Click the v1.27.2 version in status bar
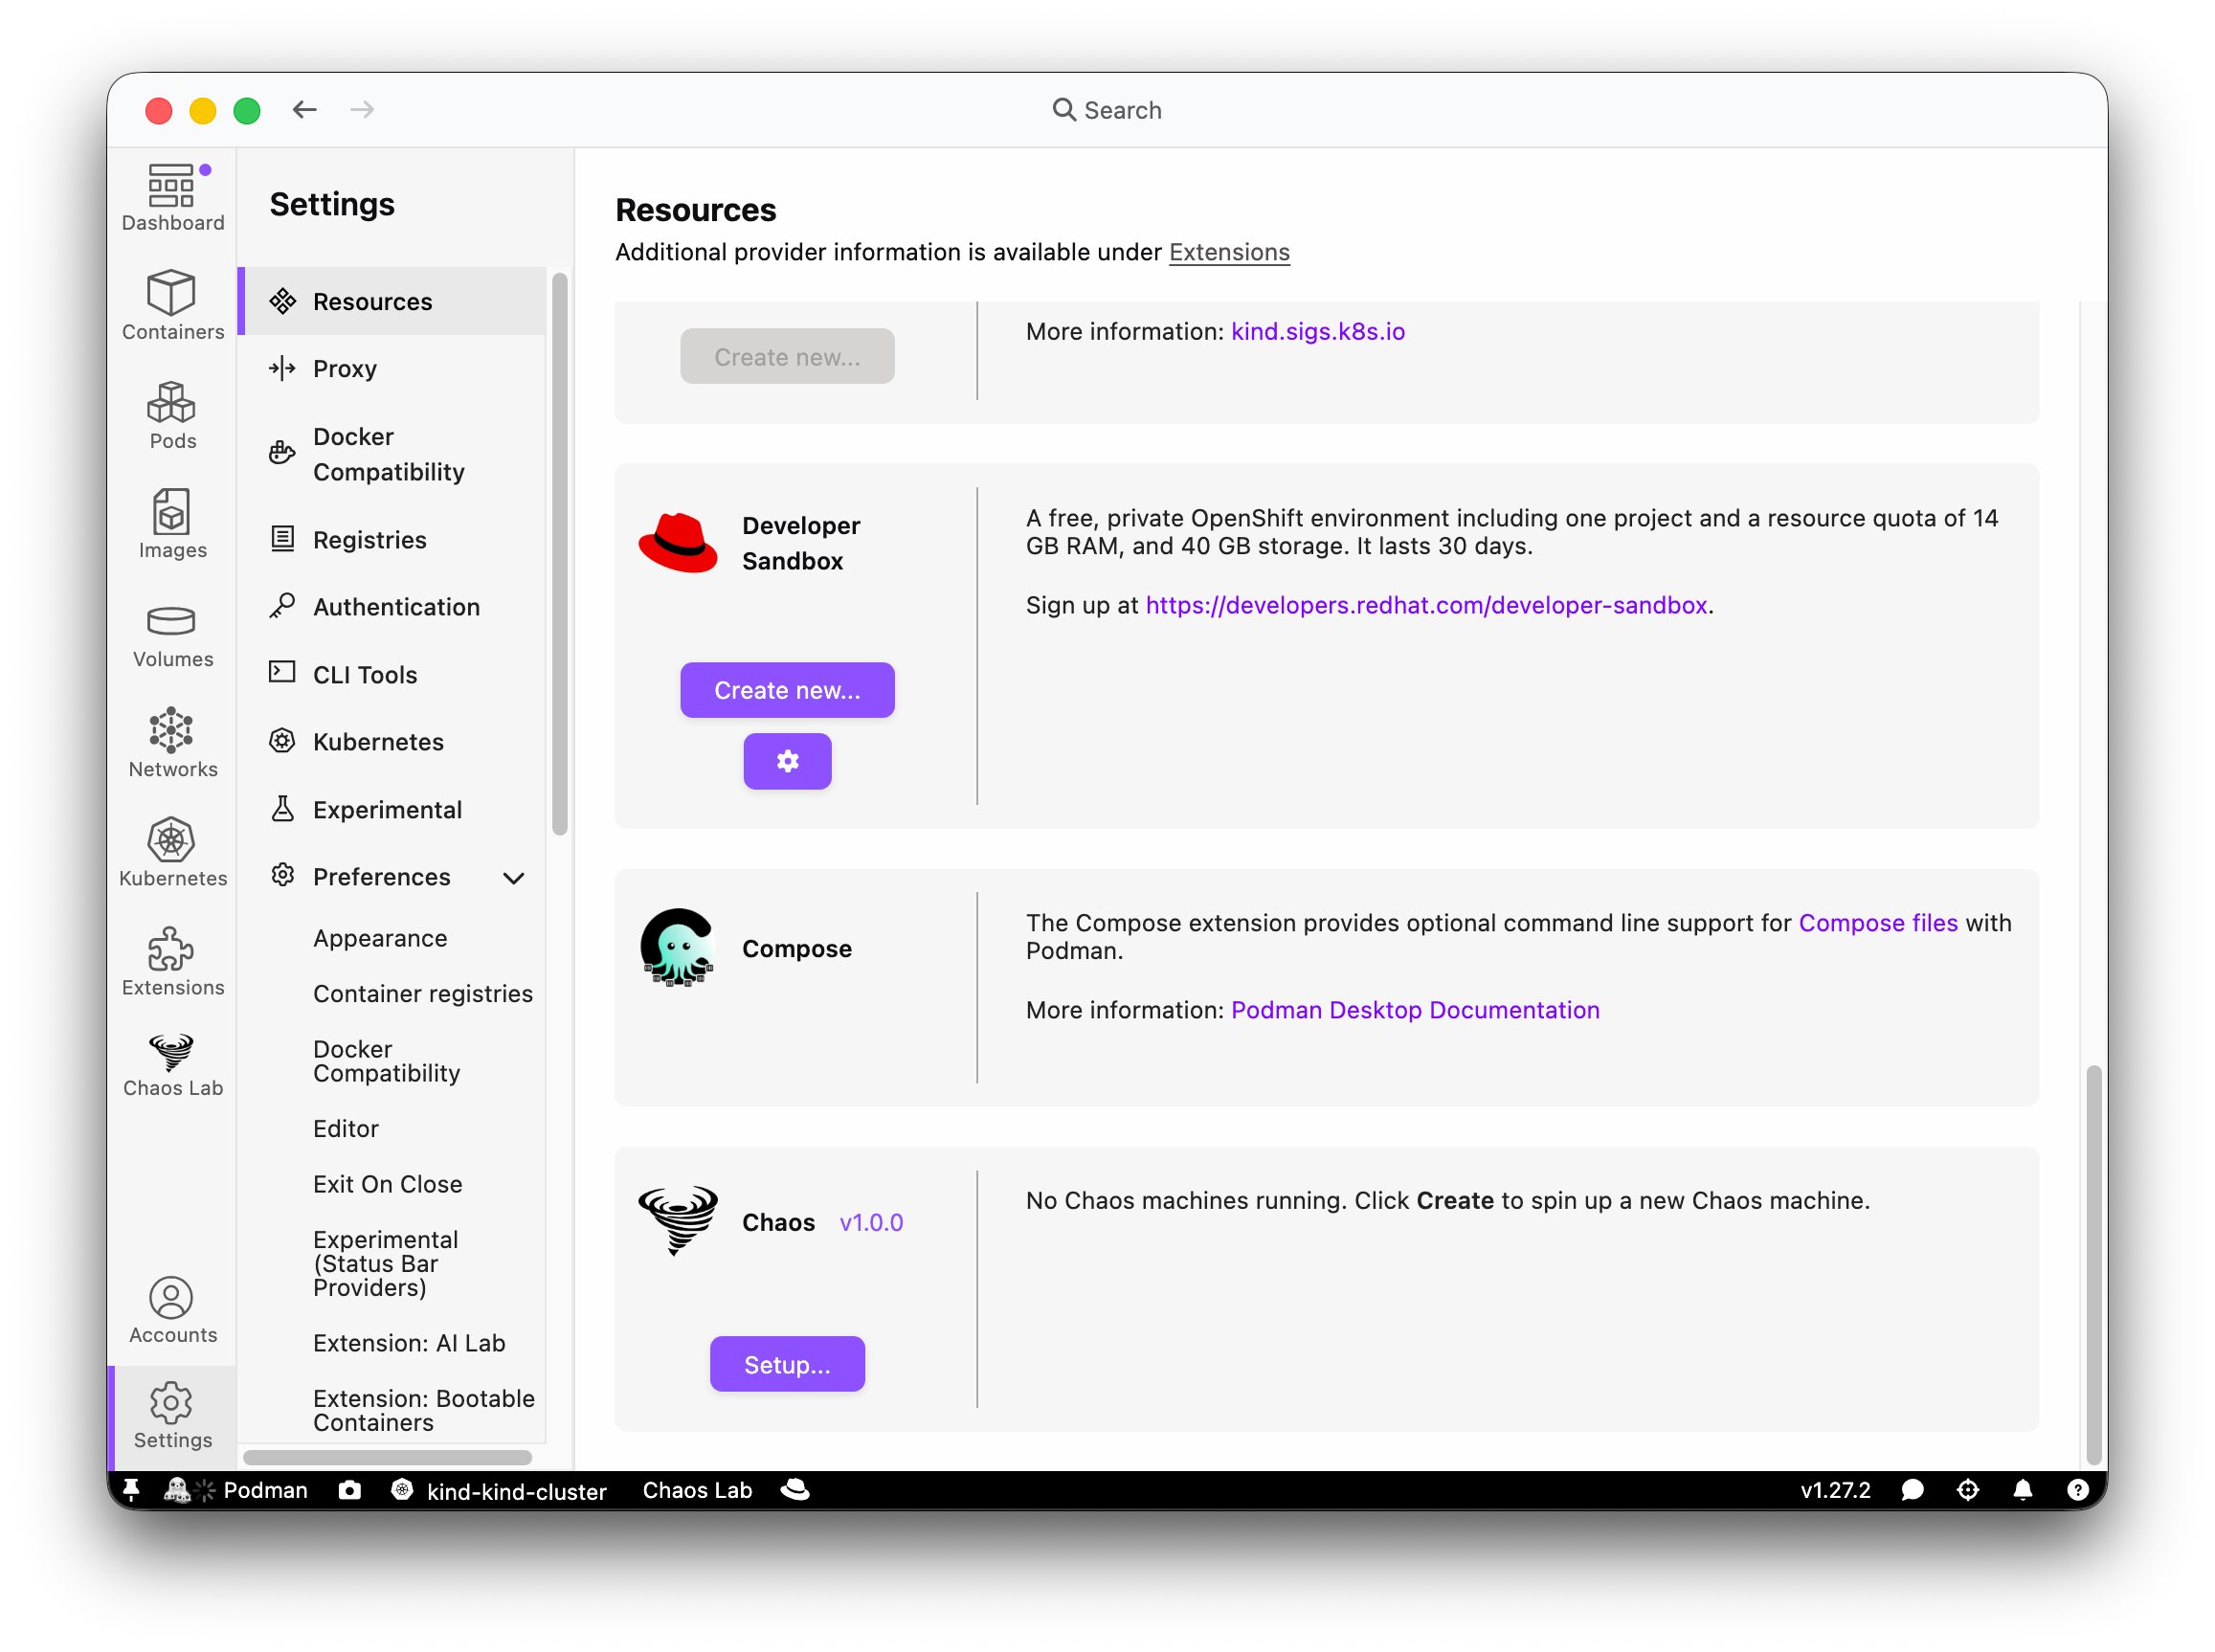Image resolution: width=2215 pixels, height=1652 pixels. point(1835,1490)
